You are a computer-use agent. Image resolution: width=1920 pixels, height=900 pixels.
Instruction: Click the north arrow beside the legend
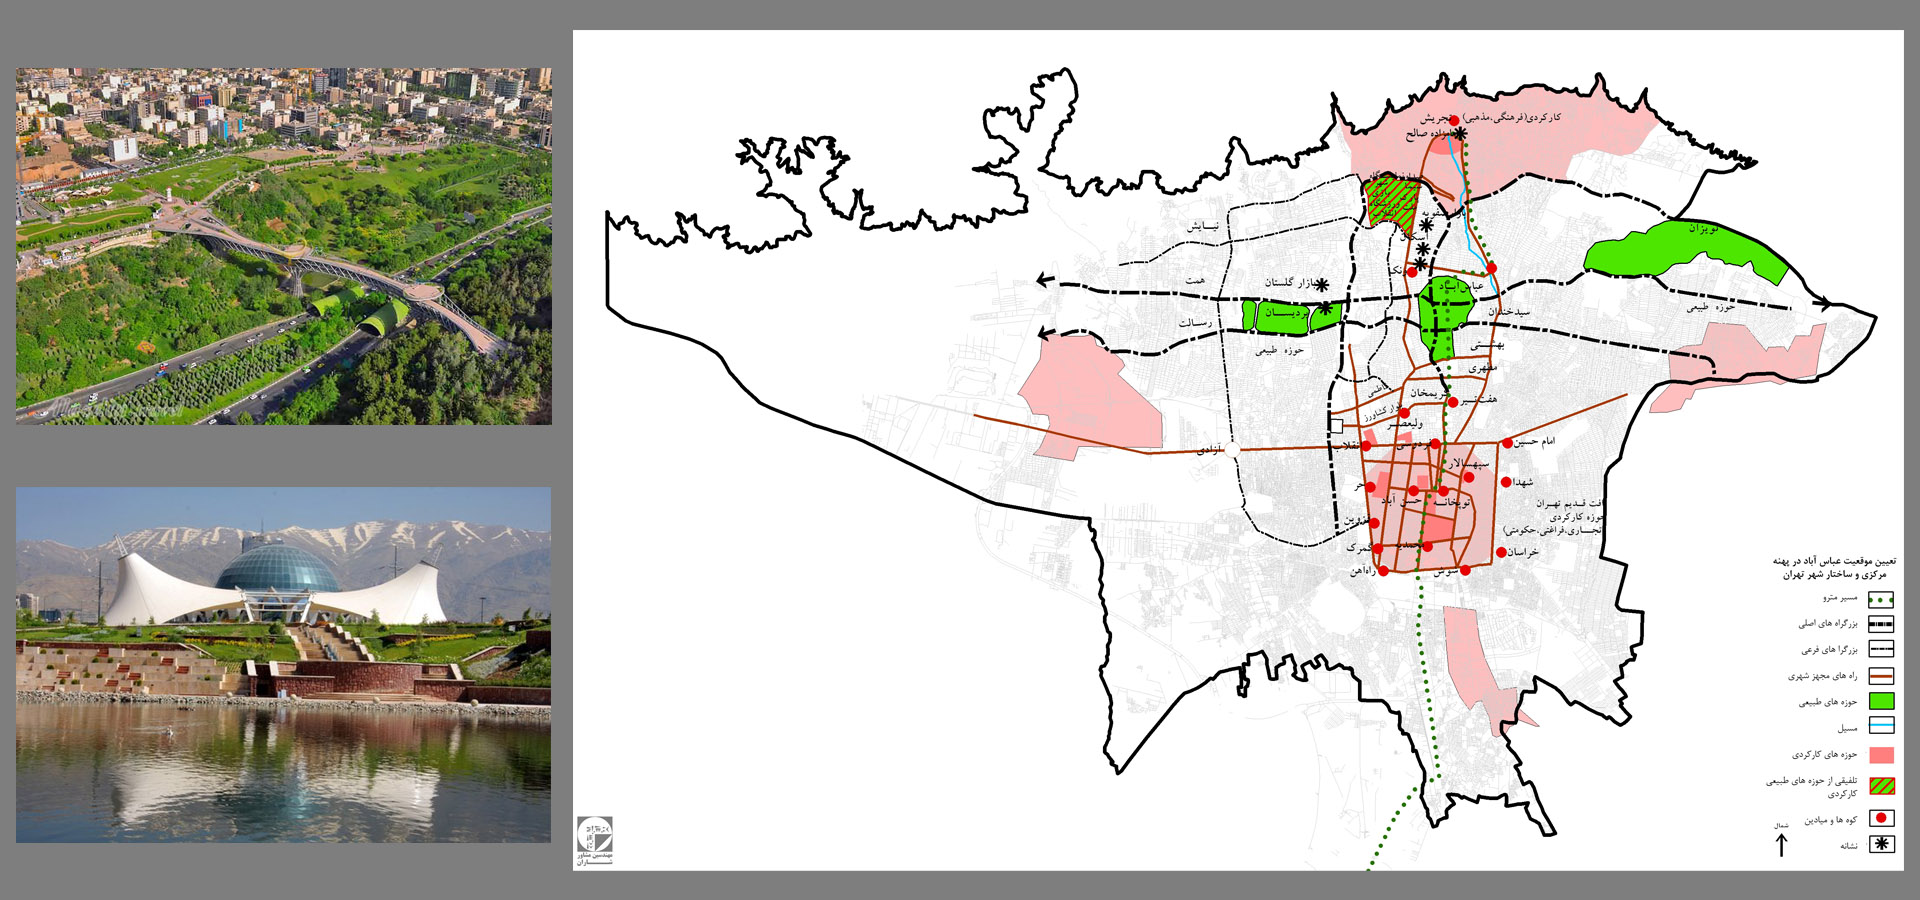(x=1781, y=843)
